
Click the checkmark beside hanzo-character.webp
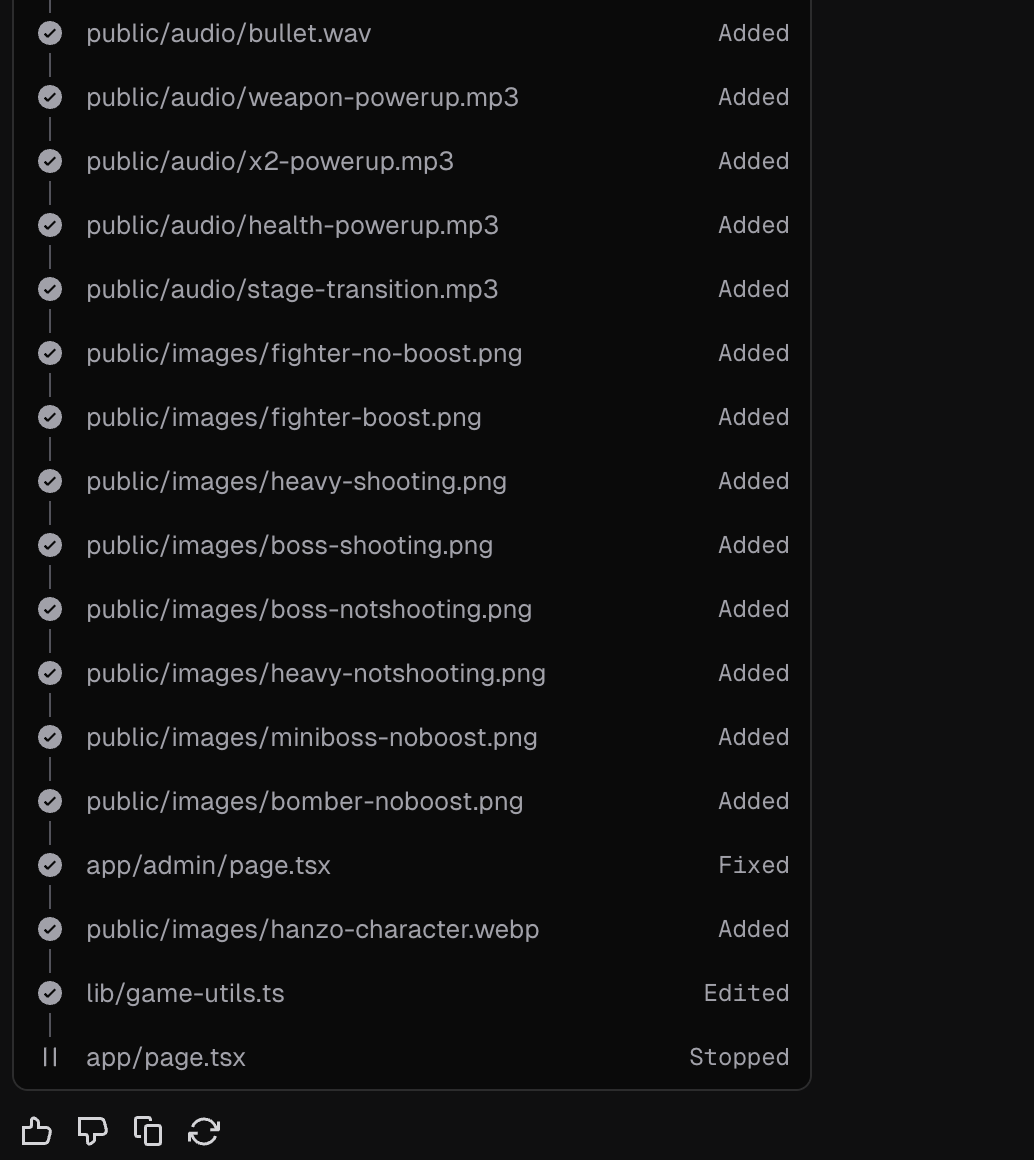[50, 929]
